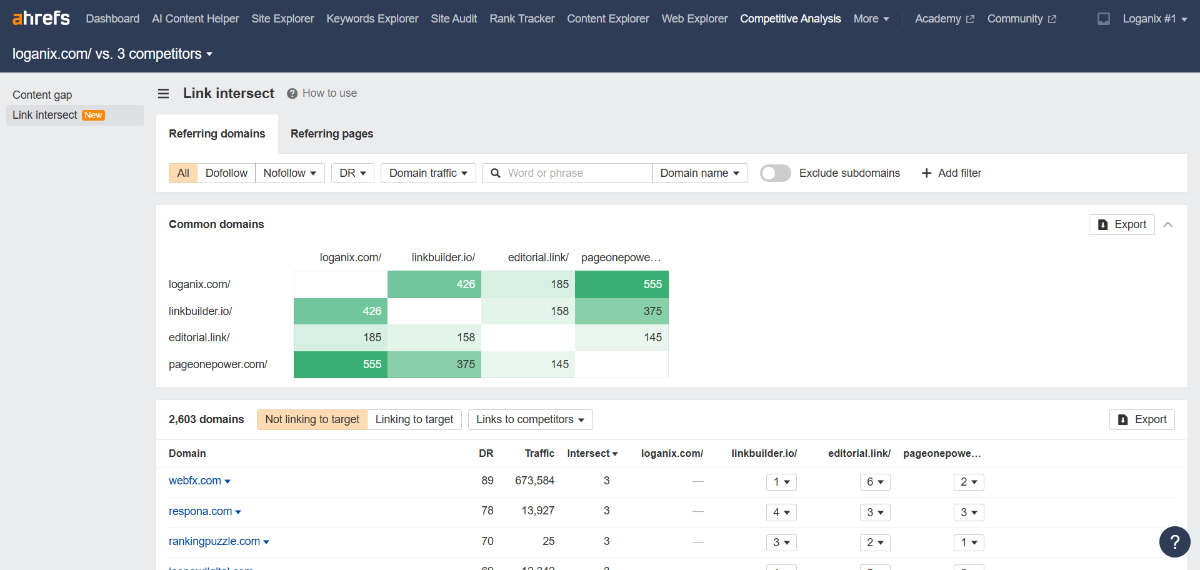
Task: Open Rank Tracker
Action: 522,19
